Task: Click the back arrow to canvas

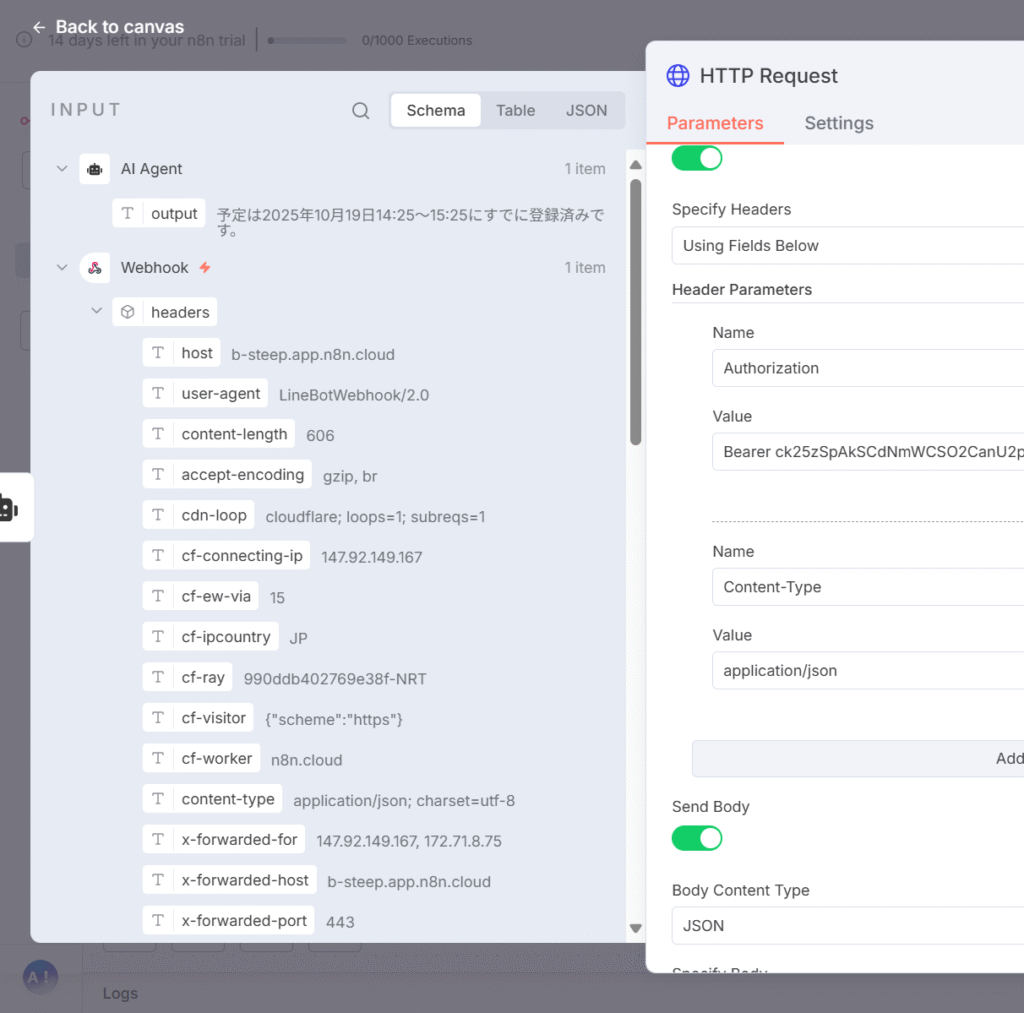Action: 39,27
